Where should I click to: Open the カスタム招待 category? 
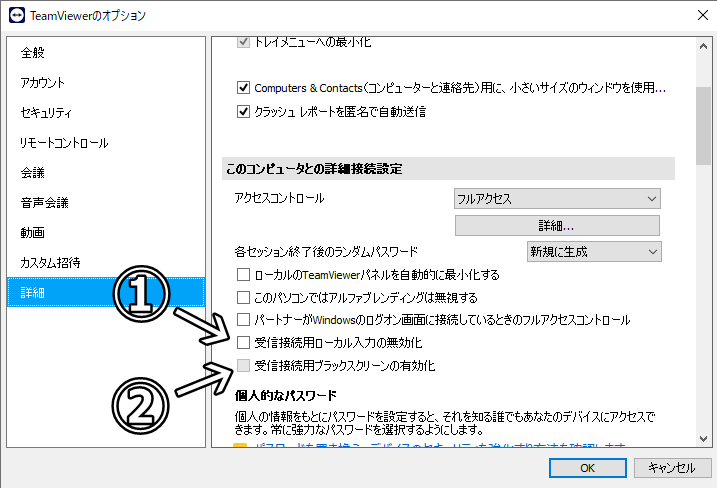click(106, 263)
